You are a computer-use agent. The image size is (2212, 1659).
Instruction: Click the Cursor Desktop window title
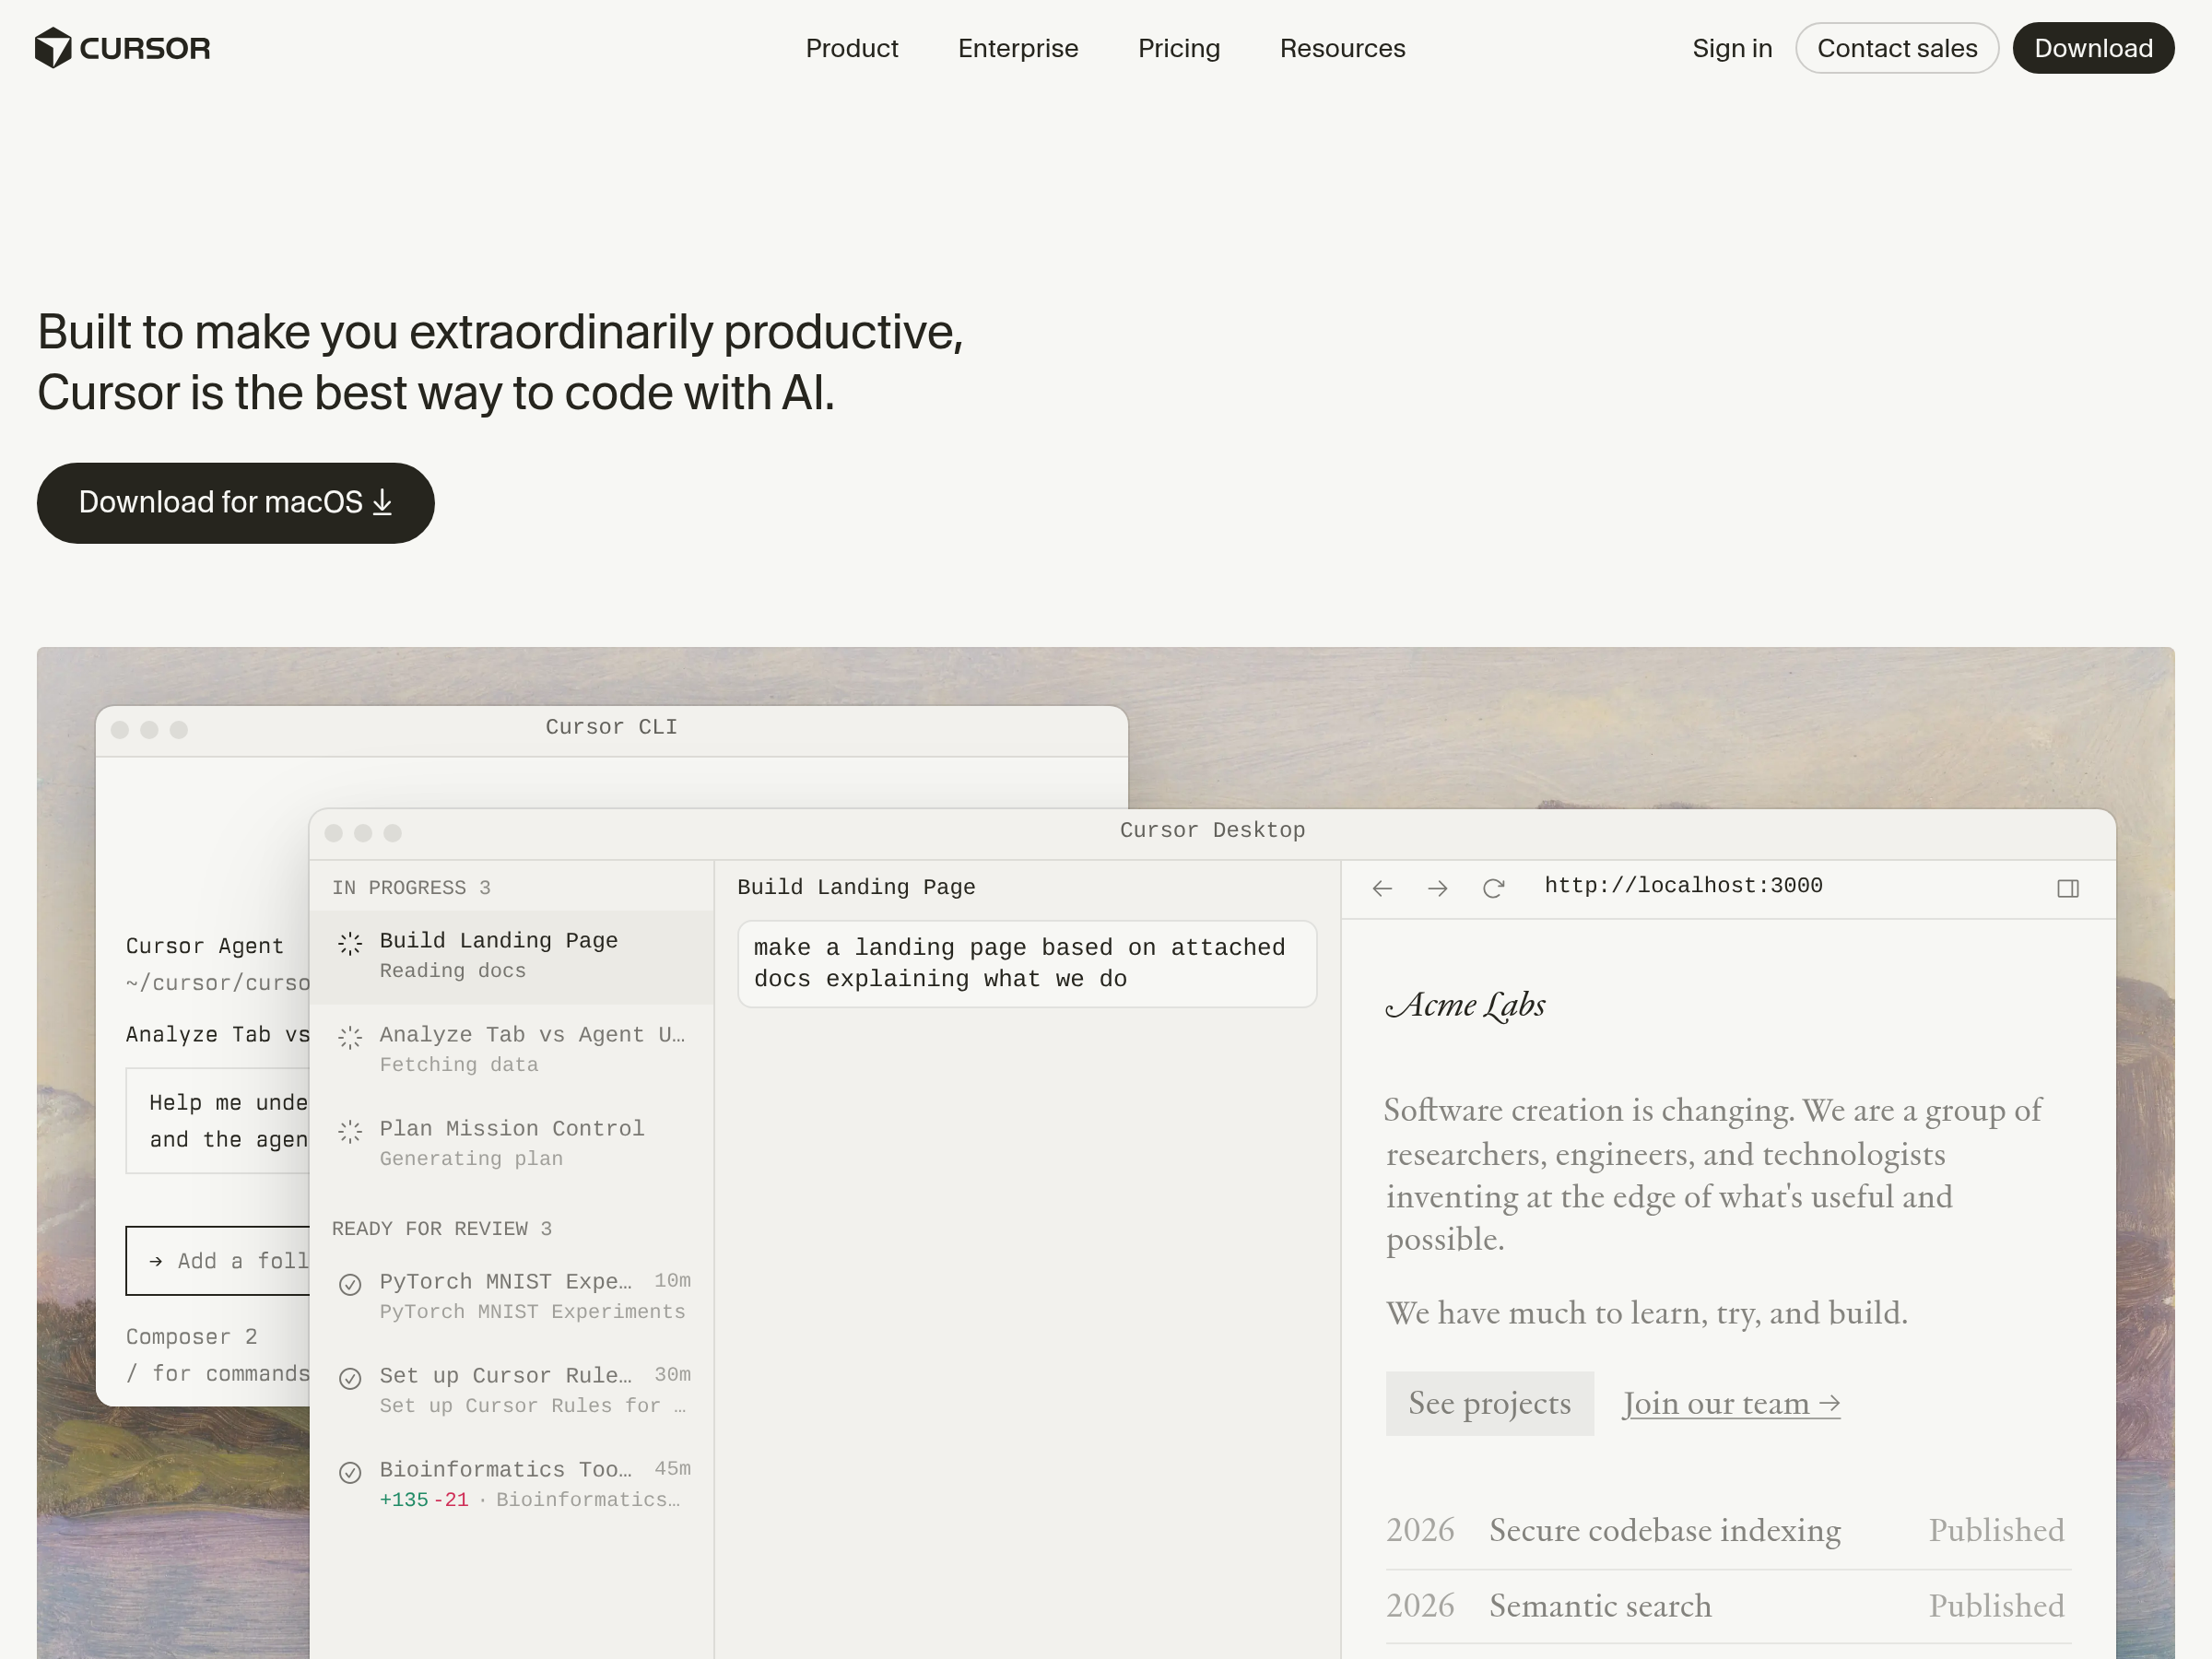[1212, 830]
